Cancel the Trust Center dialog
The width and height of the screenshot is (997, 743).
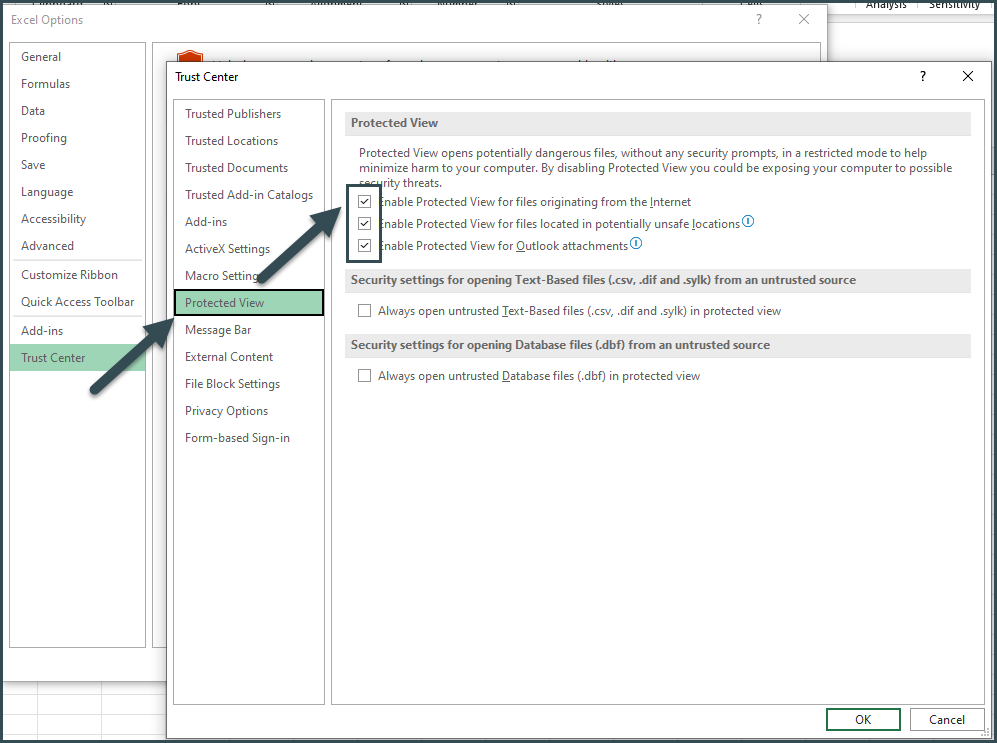(946, 719)
